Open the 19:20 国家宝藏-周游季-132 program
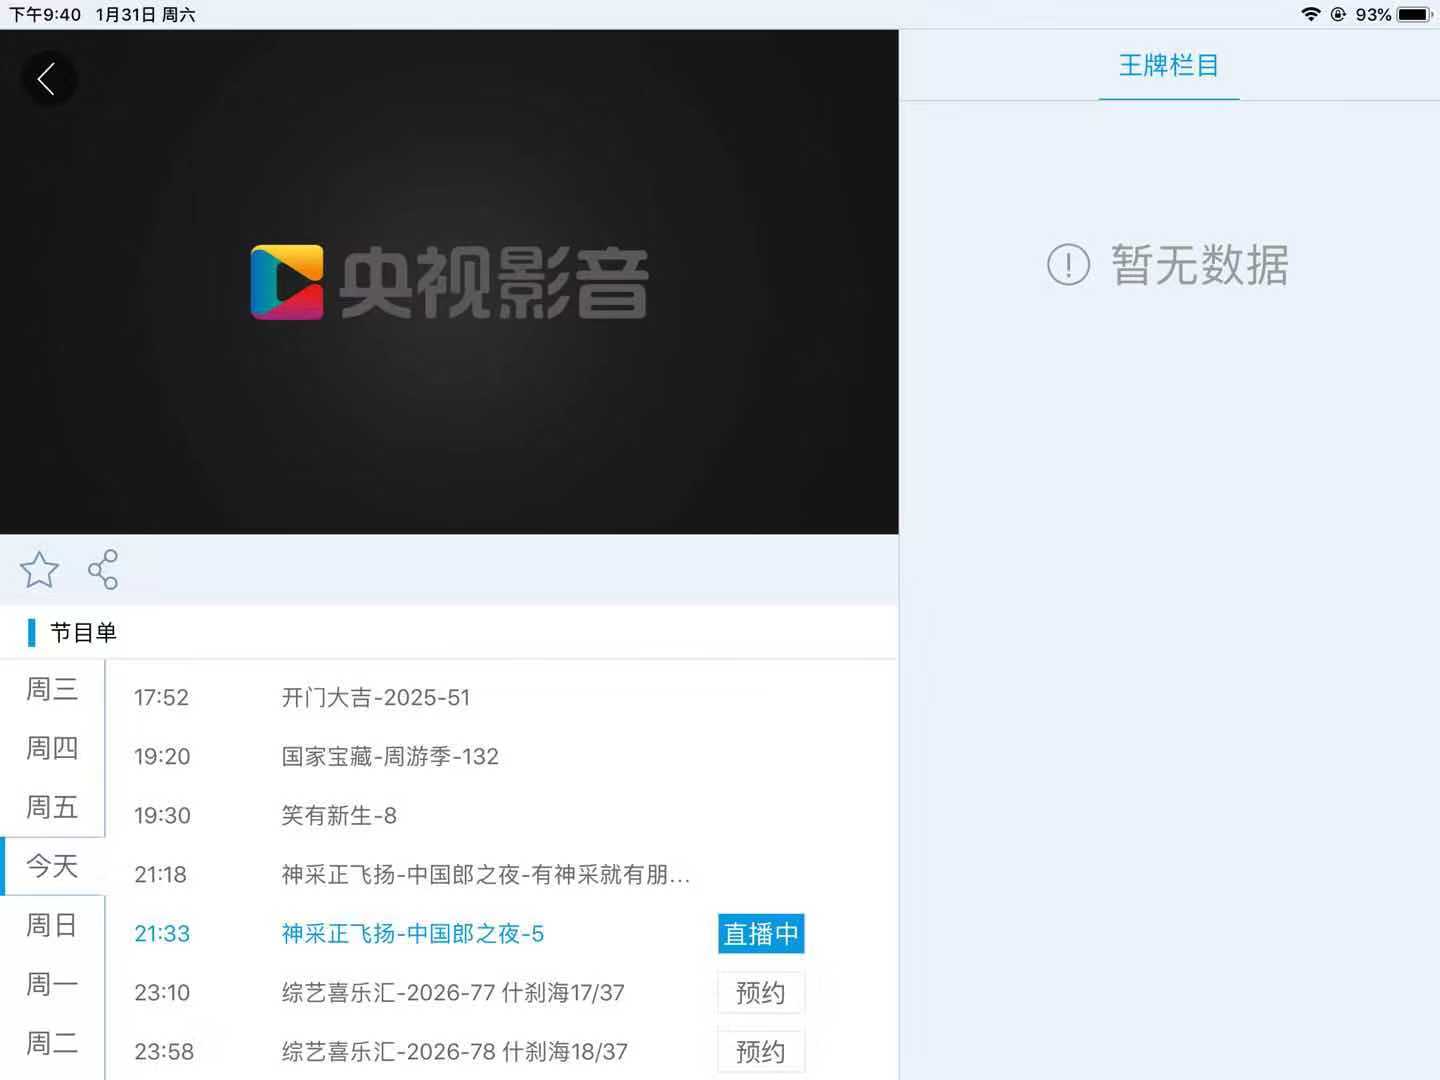 point(390,757)
